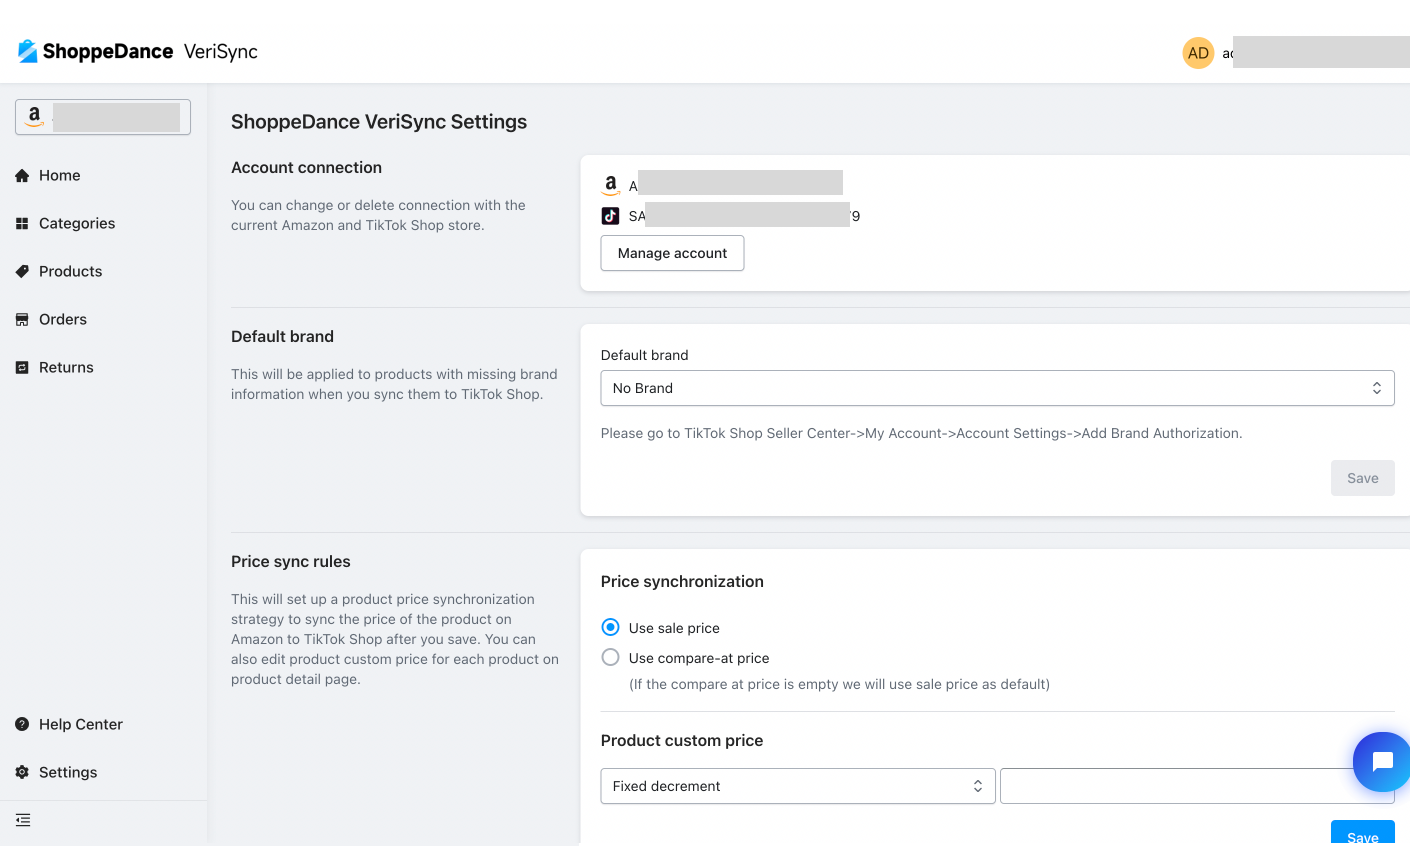Click the Manage account button

[672, 253]
